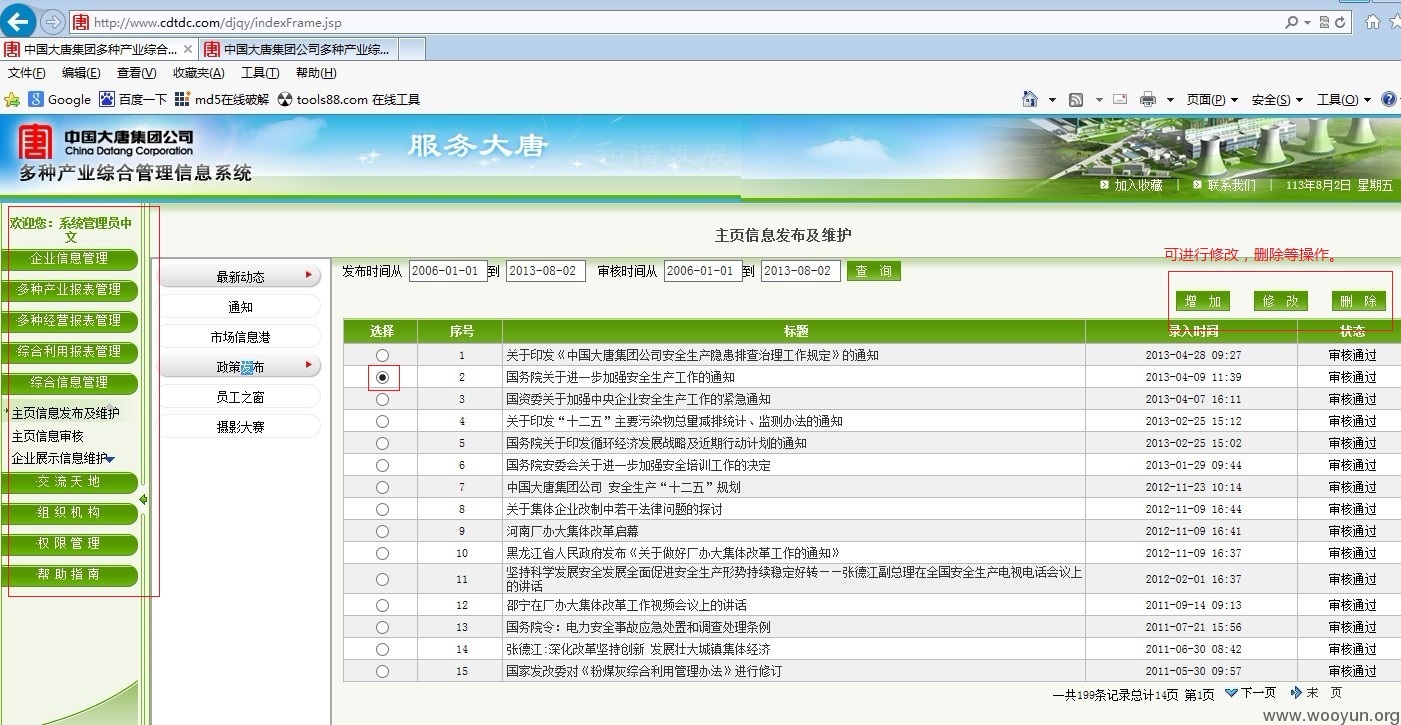Open the 百度一下 bookmark
Image resolution: width=1401 pixels, height=725 pixels.
(x=133, y=99)
